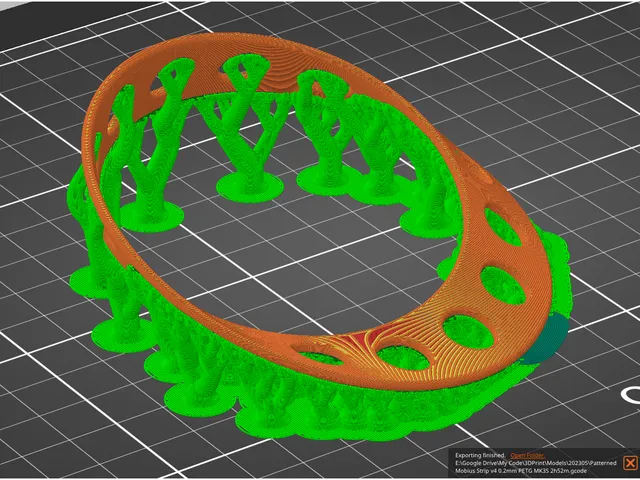This screenshot has height=480, width=640.
Task: Click the exported file path ending in 2h52m.gcode
Action: (x=536, y=467)
